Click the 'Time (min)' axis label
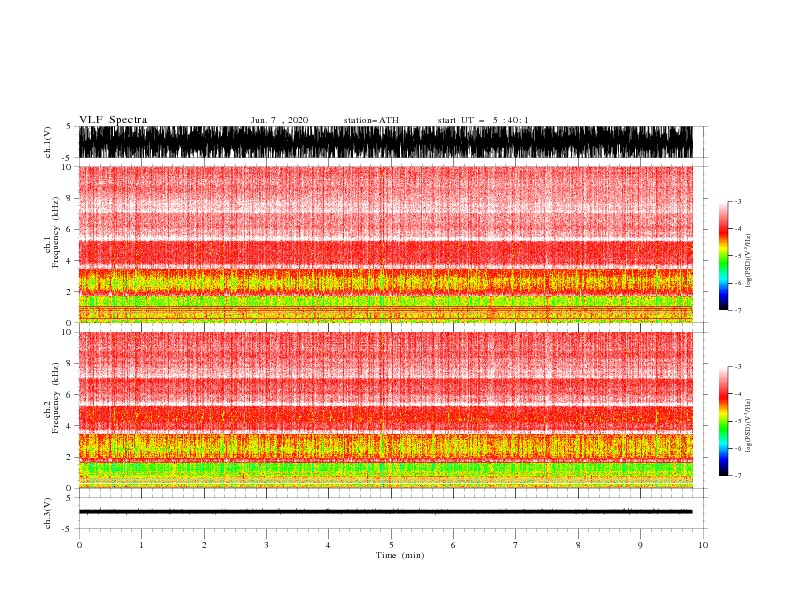 point(400,555)
